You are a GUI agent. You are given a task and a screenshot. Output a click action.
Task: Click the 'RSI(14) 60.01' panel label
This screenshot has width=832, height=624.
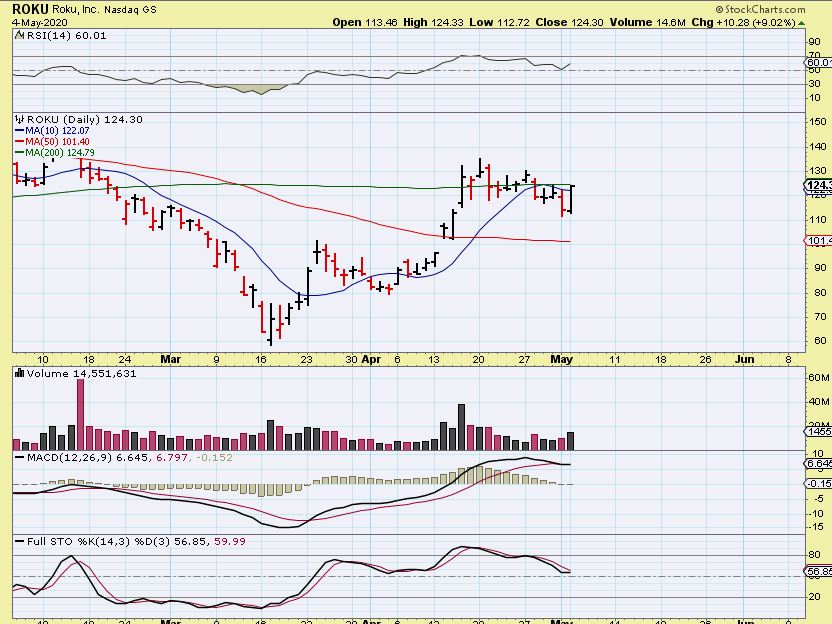point(66,36)
